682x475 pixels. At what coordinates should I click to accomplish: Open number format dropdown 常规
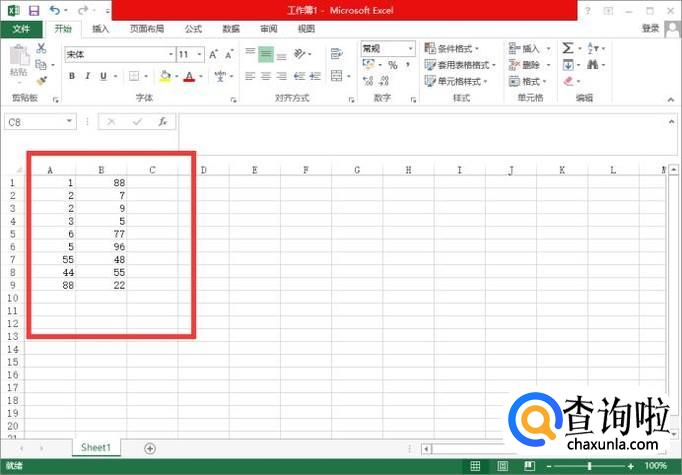click(410, 48)
